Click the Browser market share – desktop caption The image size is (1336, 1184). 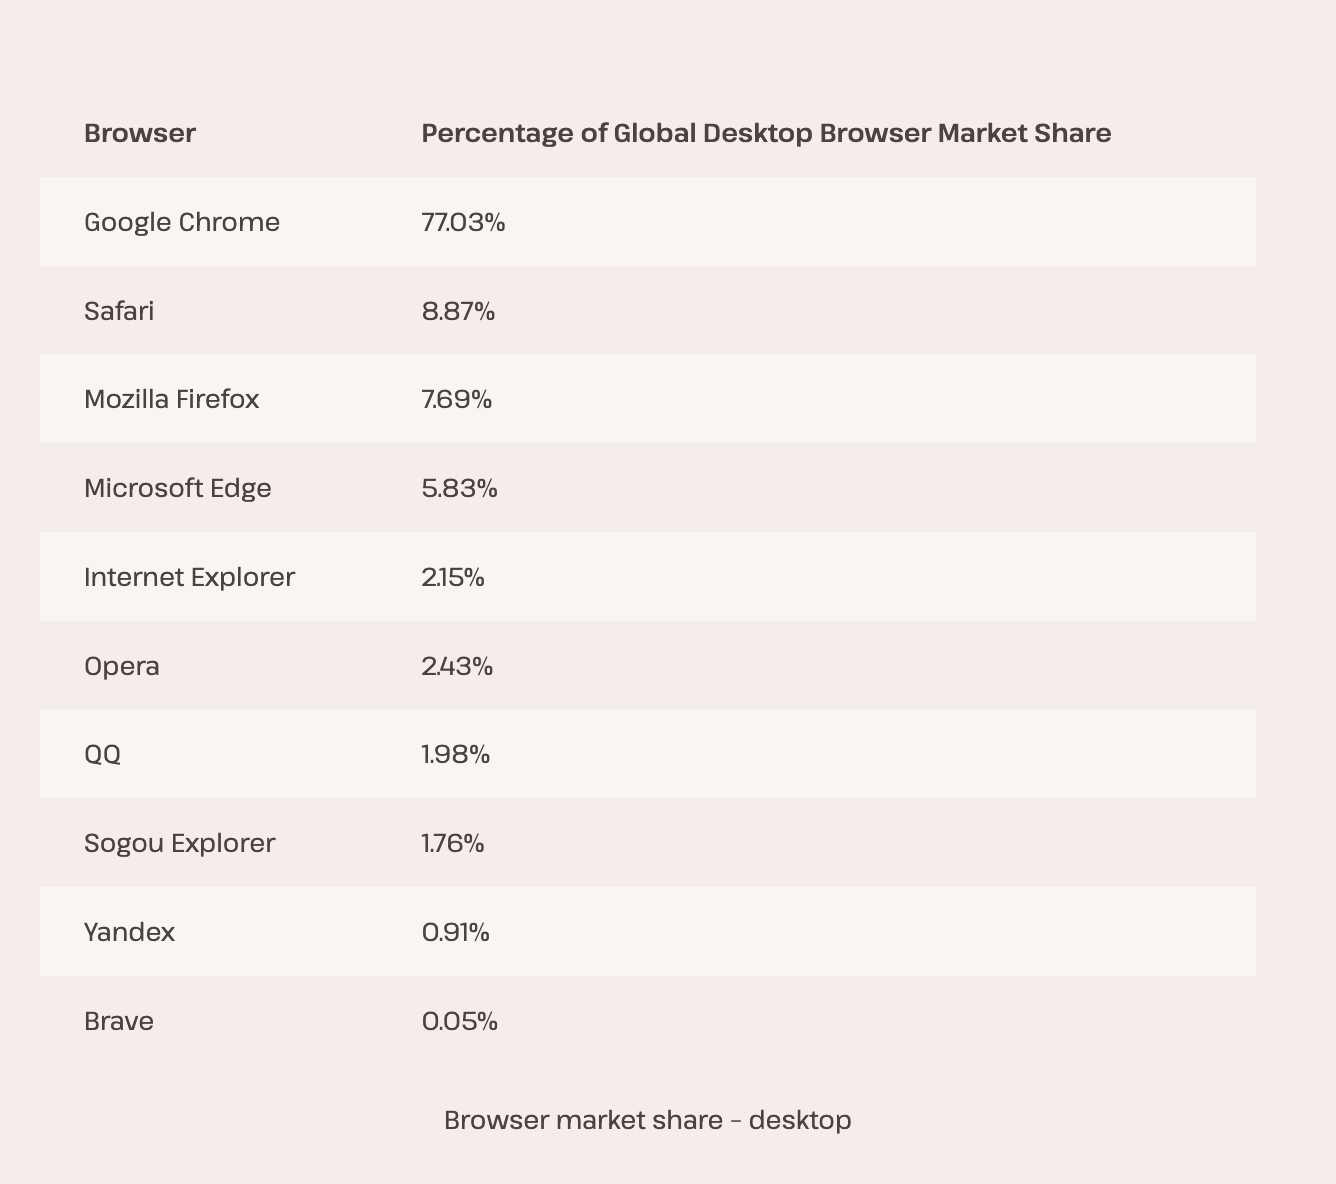[648, 1119]
